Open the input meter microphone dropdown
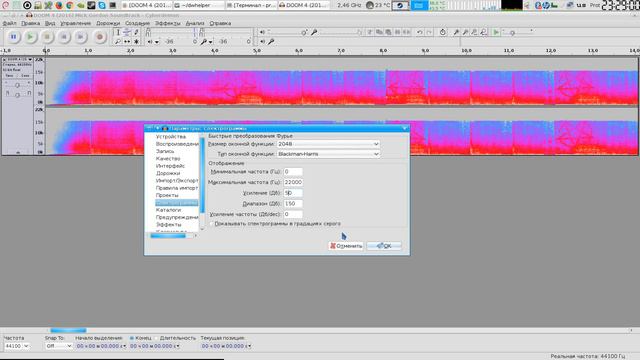Screen dimensions: 640x360 click(x=210, y=42)
